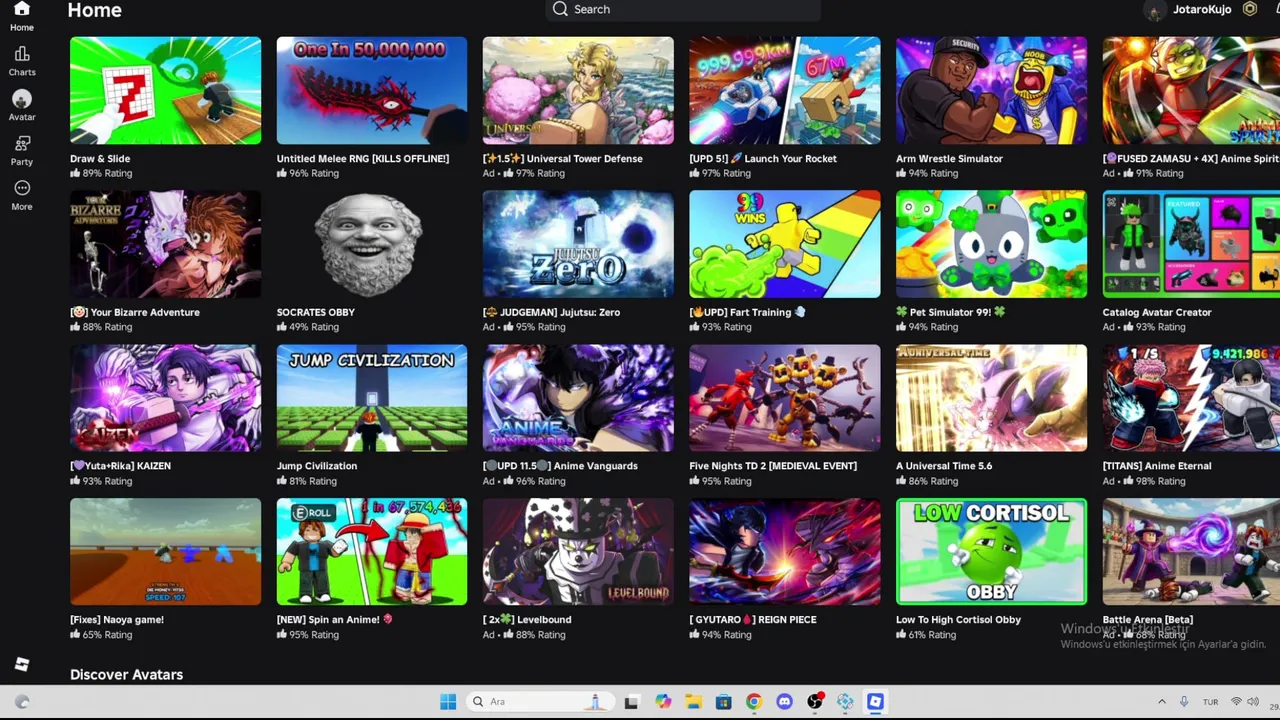The width and height of the screenshot is (1280, 720).
Task: Open the Battle Arena [Beta] thumbnail
Action: [1191, 552]
